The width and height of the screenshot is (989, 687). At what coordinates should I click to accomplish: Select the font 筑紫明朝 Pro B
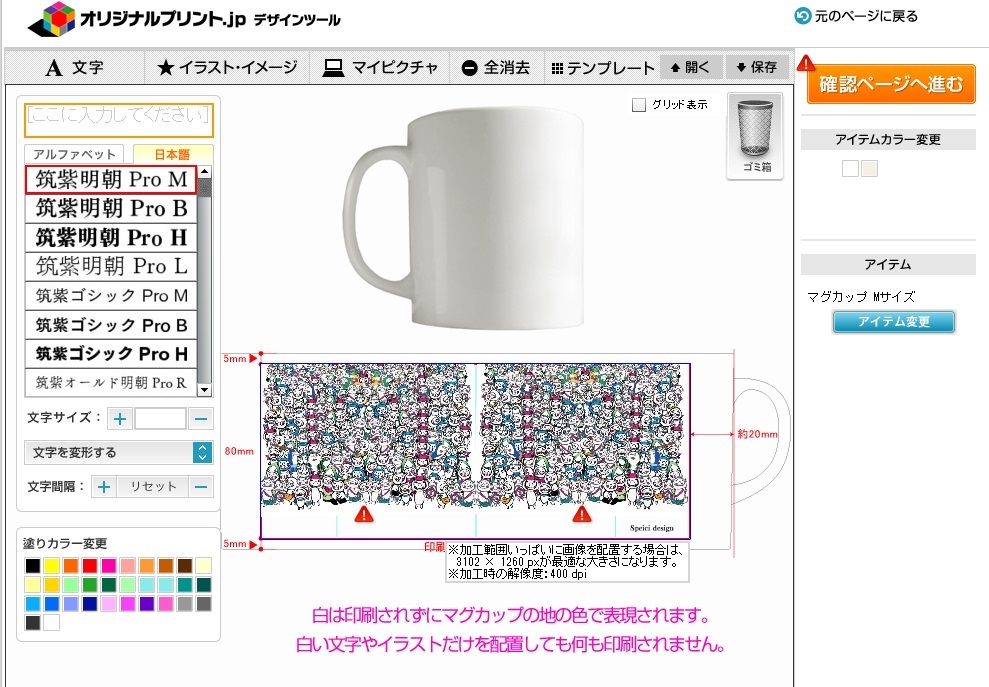tap(111, 208)
